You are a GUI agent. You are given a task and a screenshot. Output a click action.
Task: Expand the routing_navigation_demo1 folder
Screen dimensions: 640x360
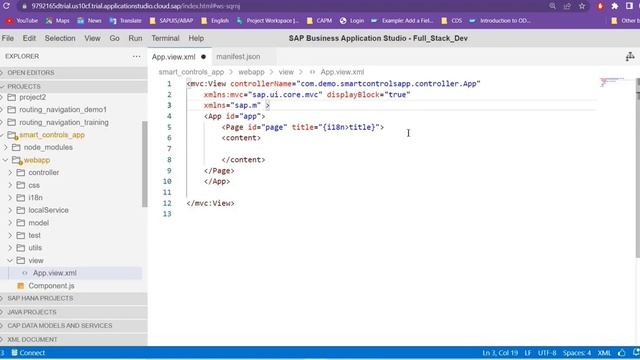click(63, 109)
